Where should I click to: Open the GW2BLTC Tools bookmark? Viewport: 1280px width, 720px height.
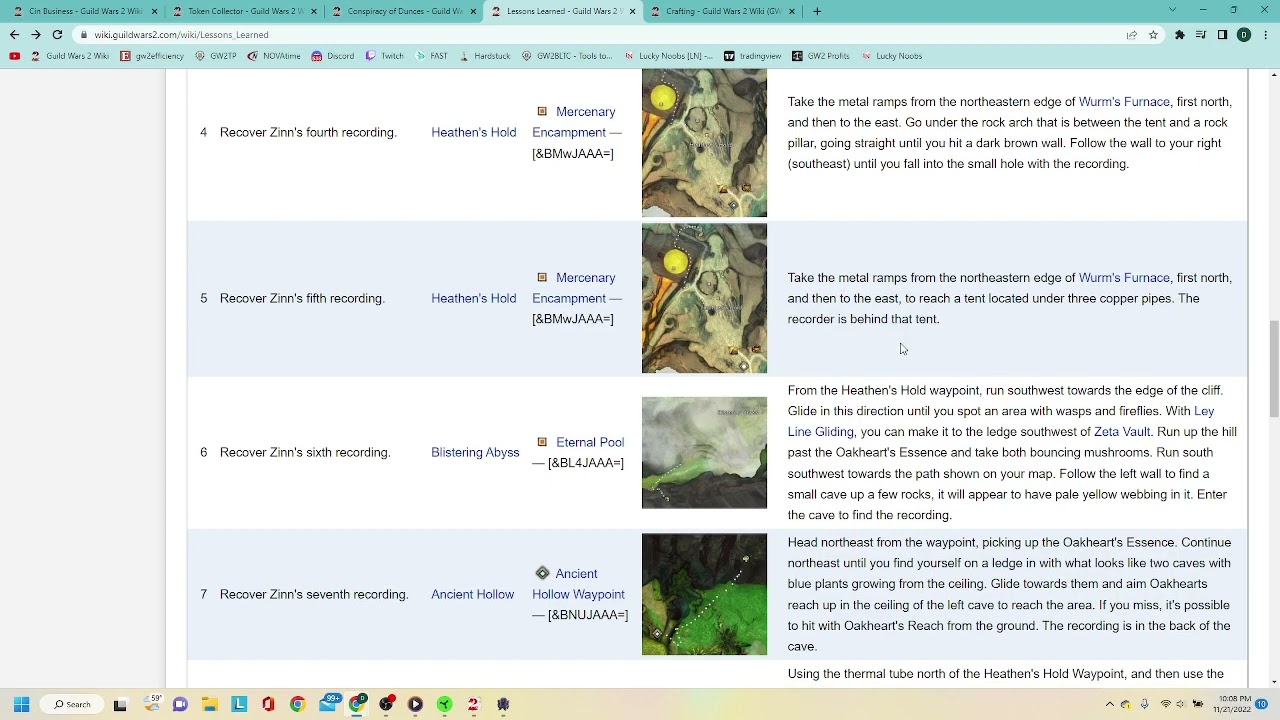pos(566,56)
